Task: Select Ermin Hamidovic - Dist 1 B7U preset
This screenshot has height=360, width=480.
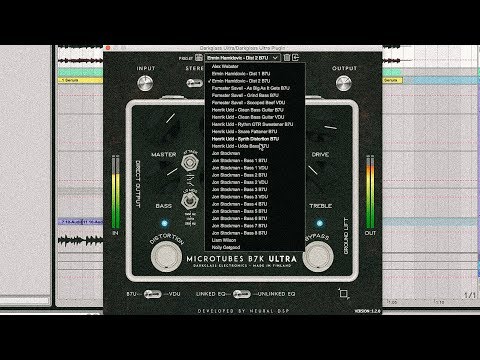Action: pos(255,74)
